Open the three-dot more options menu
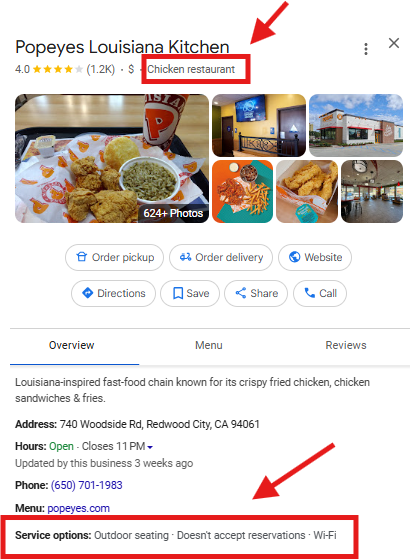This screenshot has width=410, height=560. 366,49
